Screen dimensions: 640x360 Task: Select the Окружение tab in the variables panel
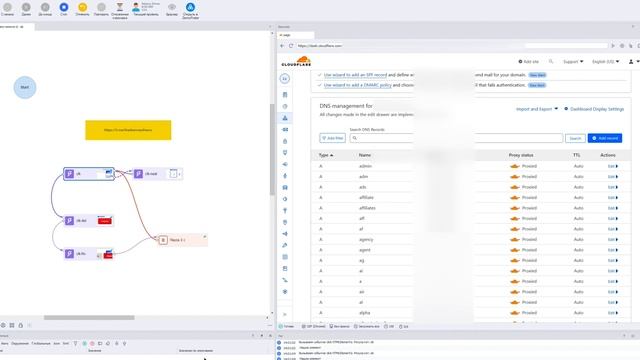pyautogui.click(x=20, y=344)
